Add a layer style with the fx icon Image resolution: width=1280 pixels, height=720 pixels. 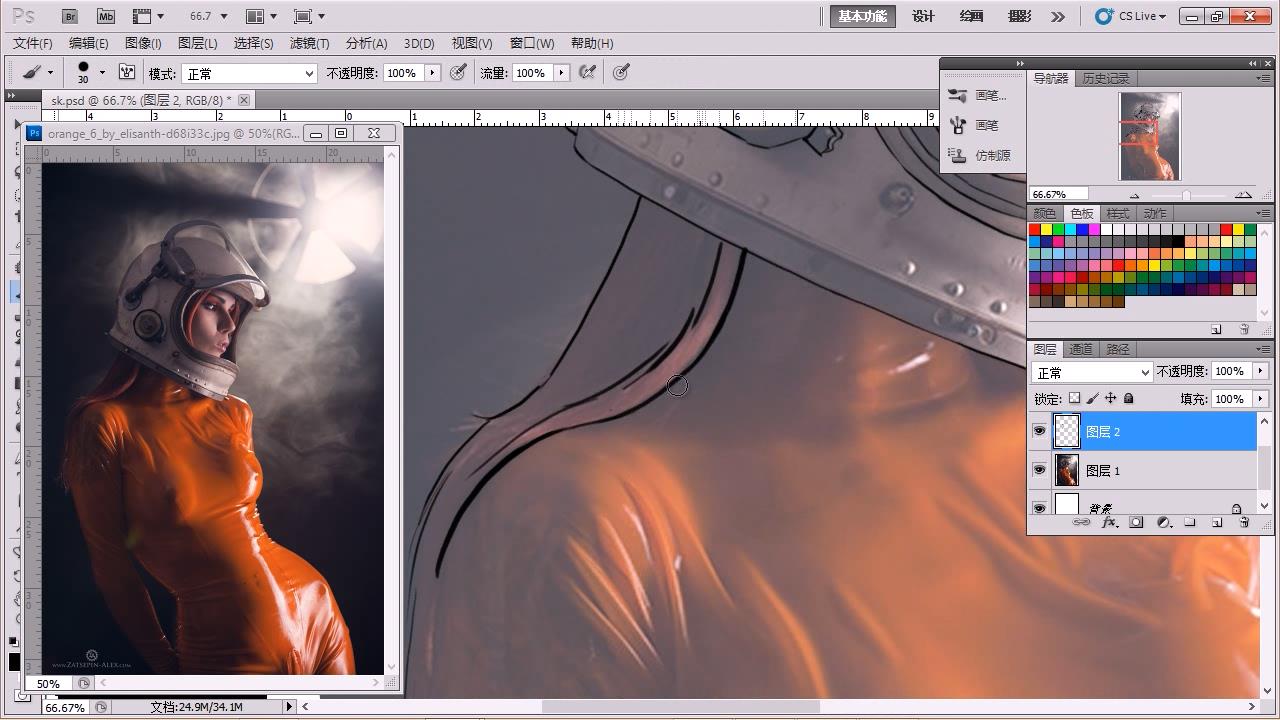(1108, 522)
